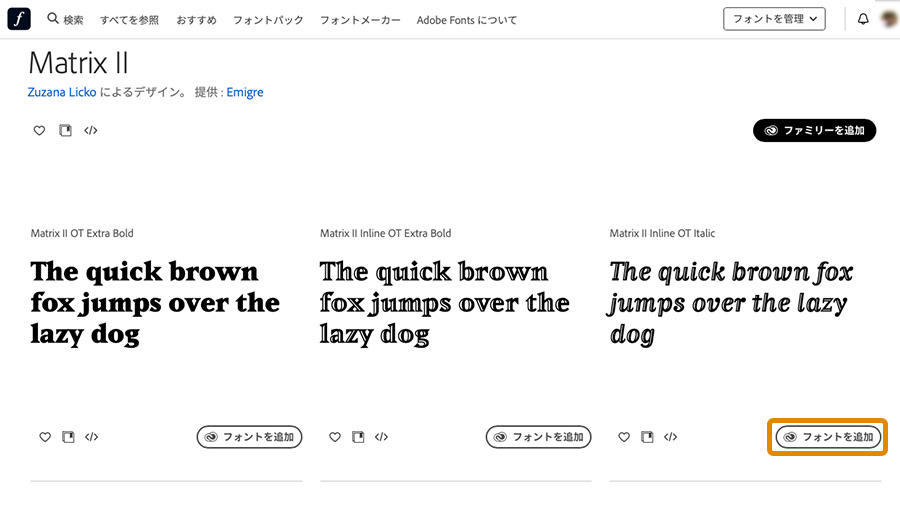Open the Emigre foundry link
Image resolution: width=900 pixels, height=506 pixels.
coord(245,93)
